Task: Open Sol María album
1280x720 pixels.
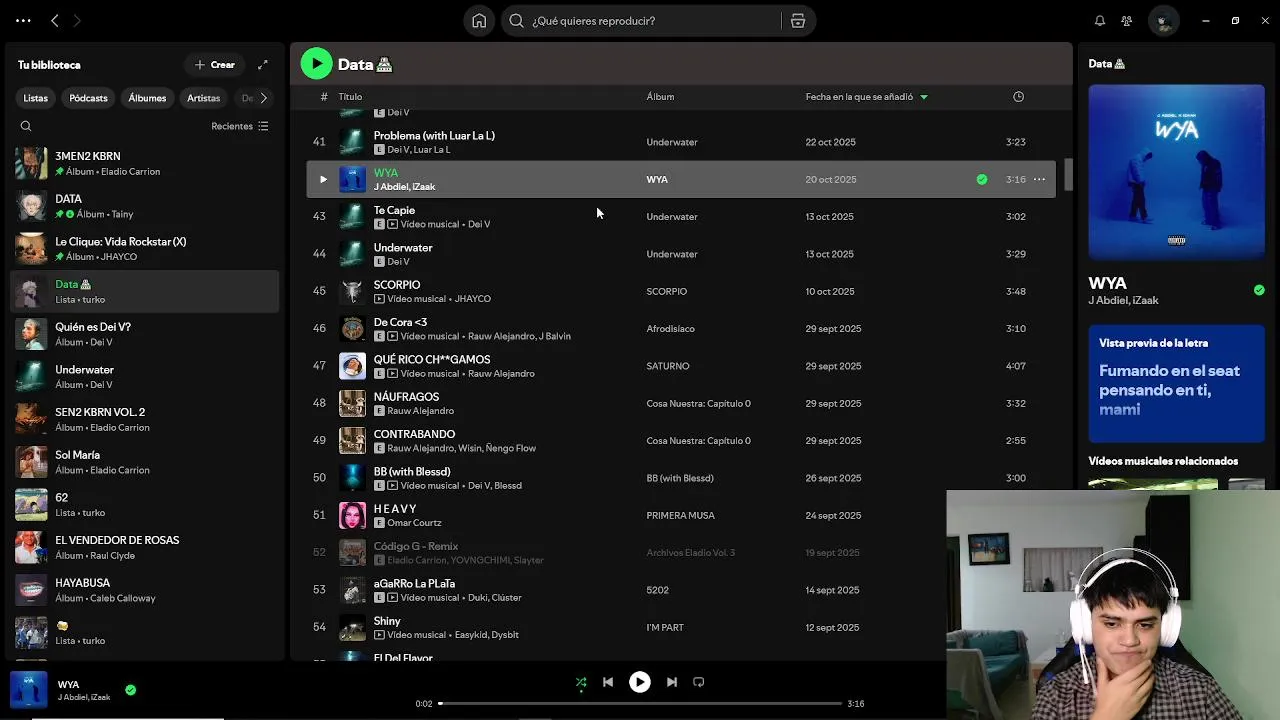Action: (144, 462)
